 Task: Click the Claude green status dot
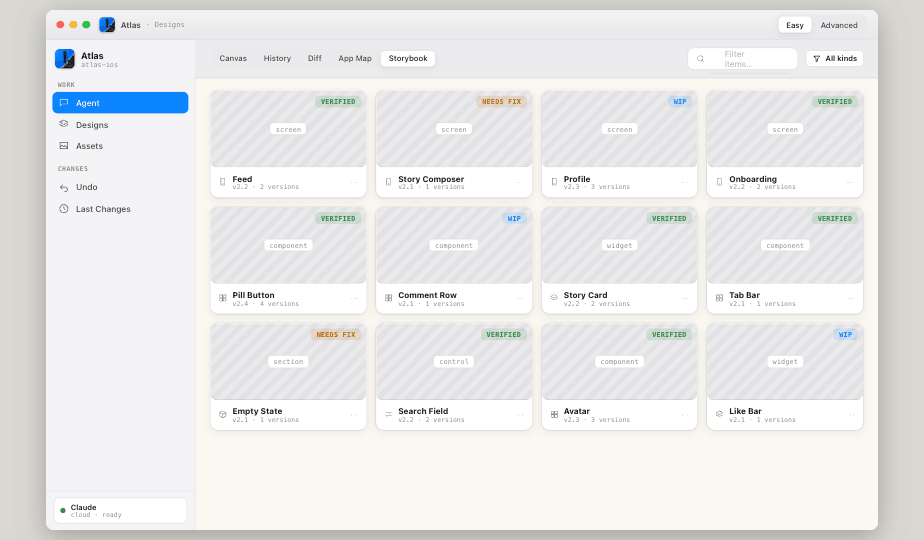tap(63, 511)
